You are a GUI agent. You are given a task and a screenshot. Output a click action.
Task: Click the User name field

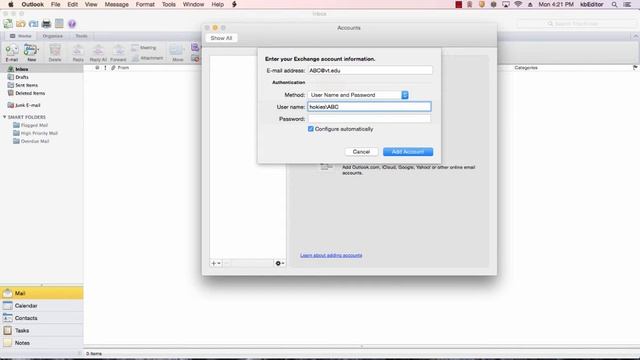[369, 107]
